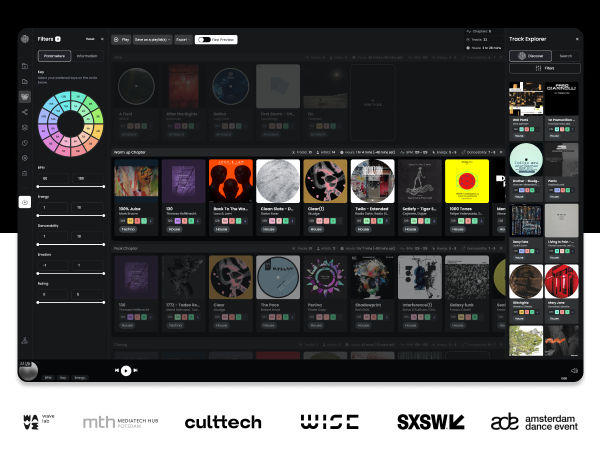Click the Filters count badge in the panel header
Viewport: 600px width, 454px height.
pos(58,39)
